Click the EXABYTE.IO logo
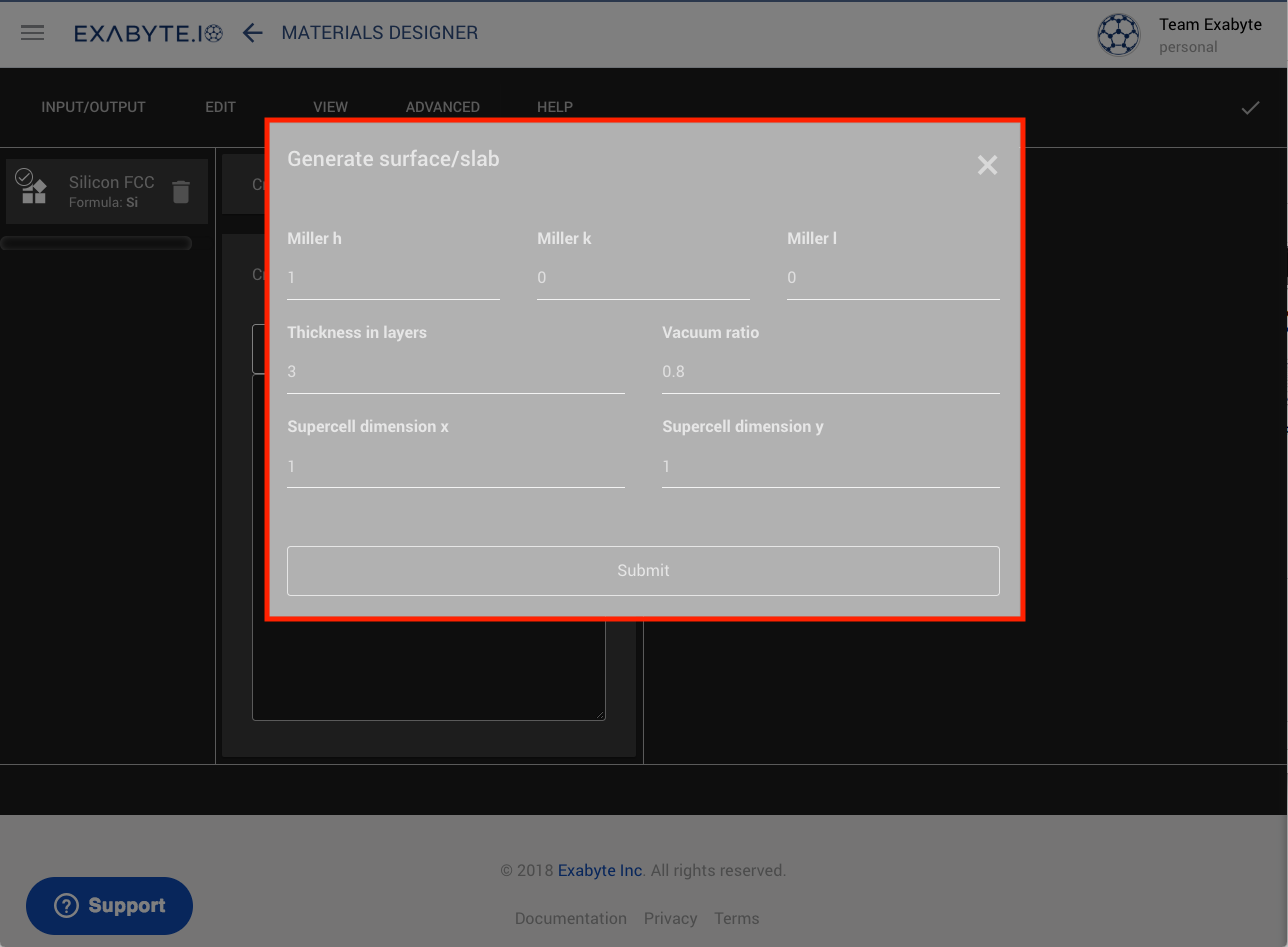Screen dimensions: 1288x947 pyautogui.click(x=148, y=32)
